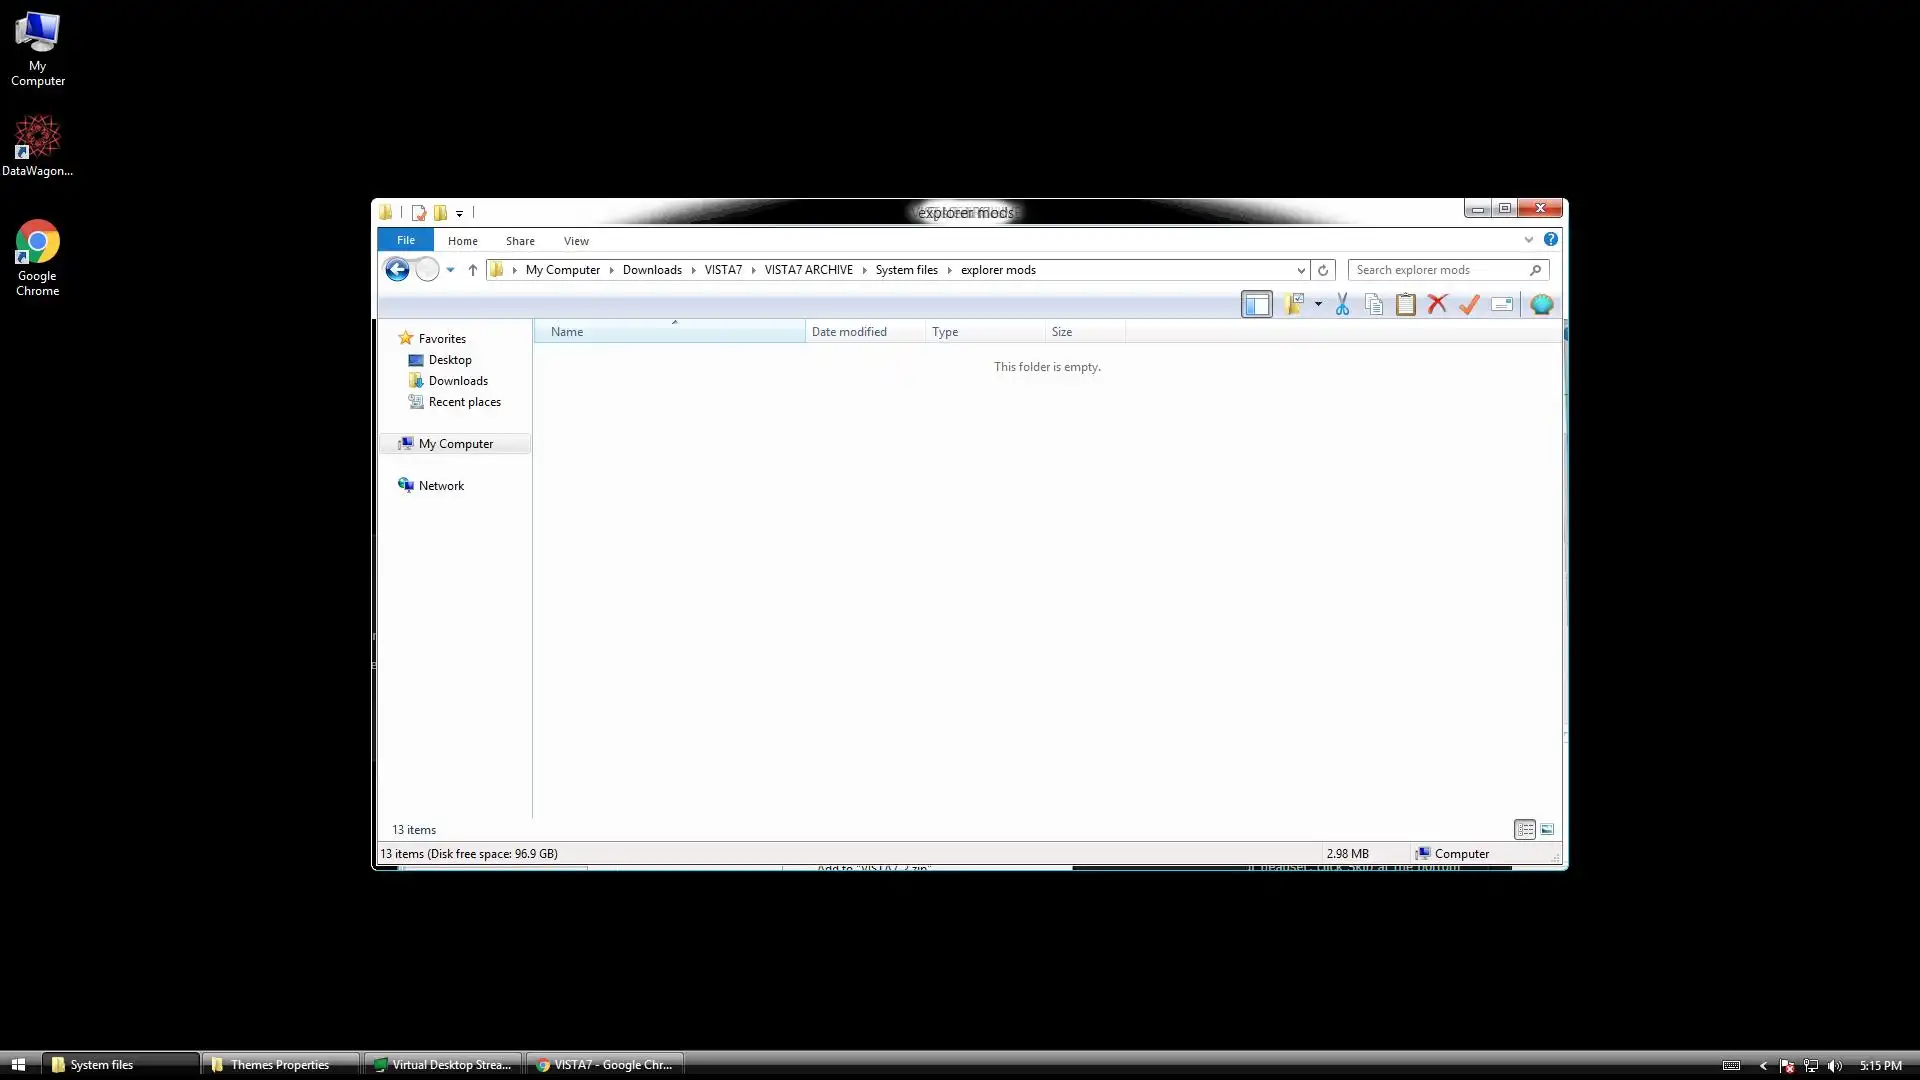
Task: Click the clipboard Paste icon
Action: [1405, 305]
